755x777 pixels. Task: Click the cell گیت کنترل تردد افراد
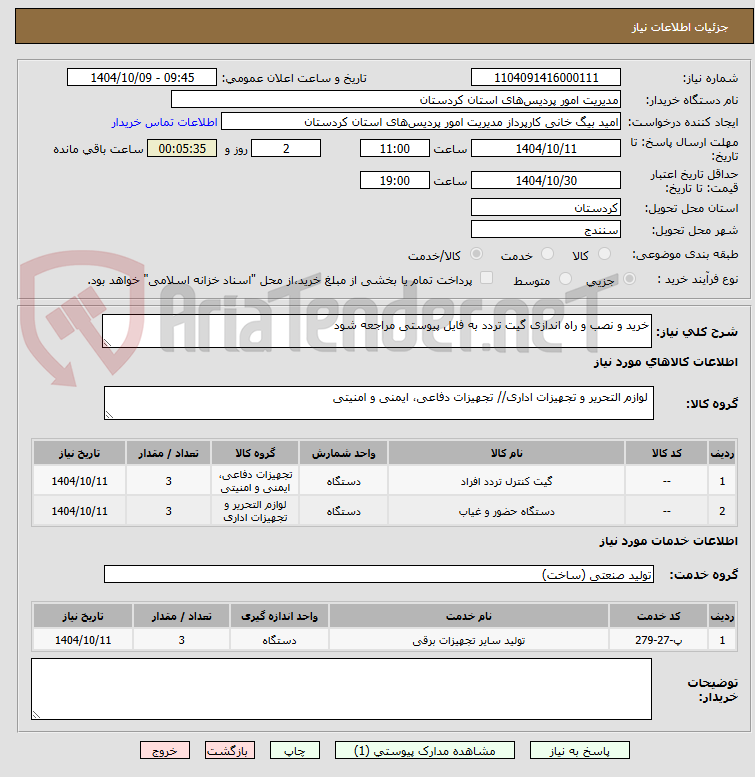tap(506, 481)
